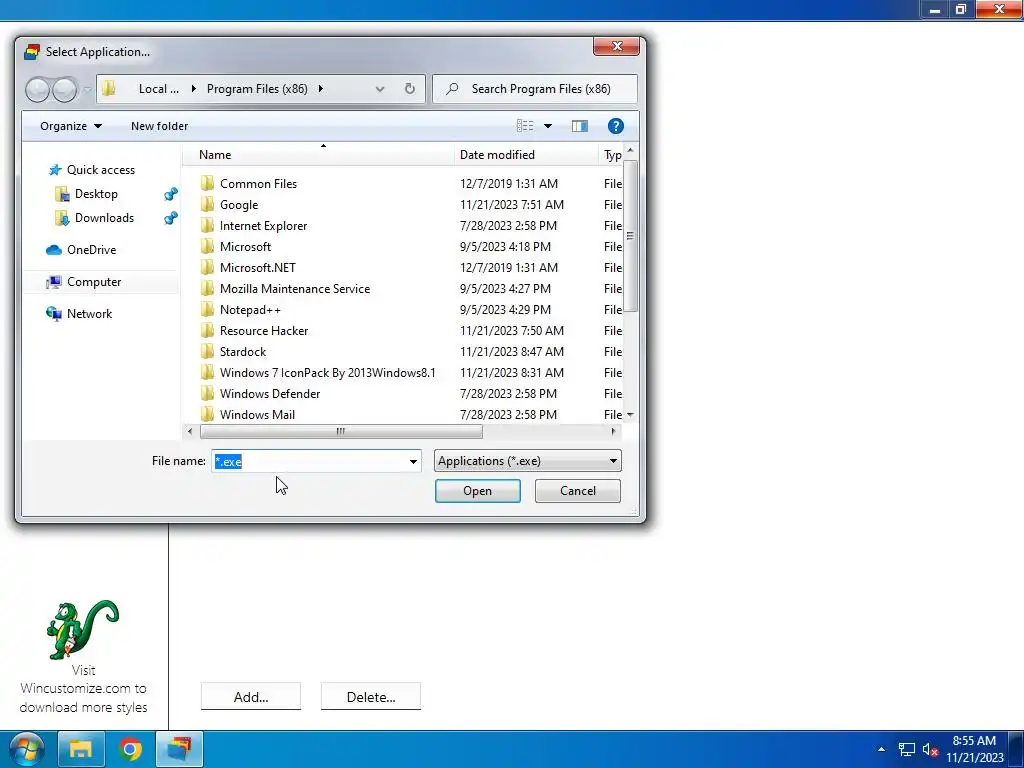Screen dimensions: 1024x768
Task: Click the pin icon beside Downloads
Action: (x=170, y=218)
